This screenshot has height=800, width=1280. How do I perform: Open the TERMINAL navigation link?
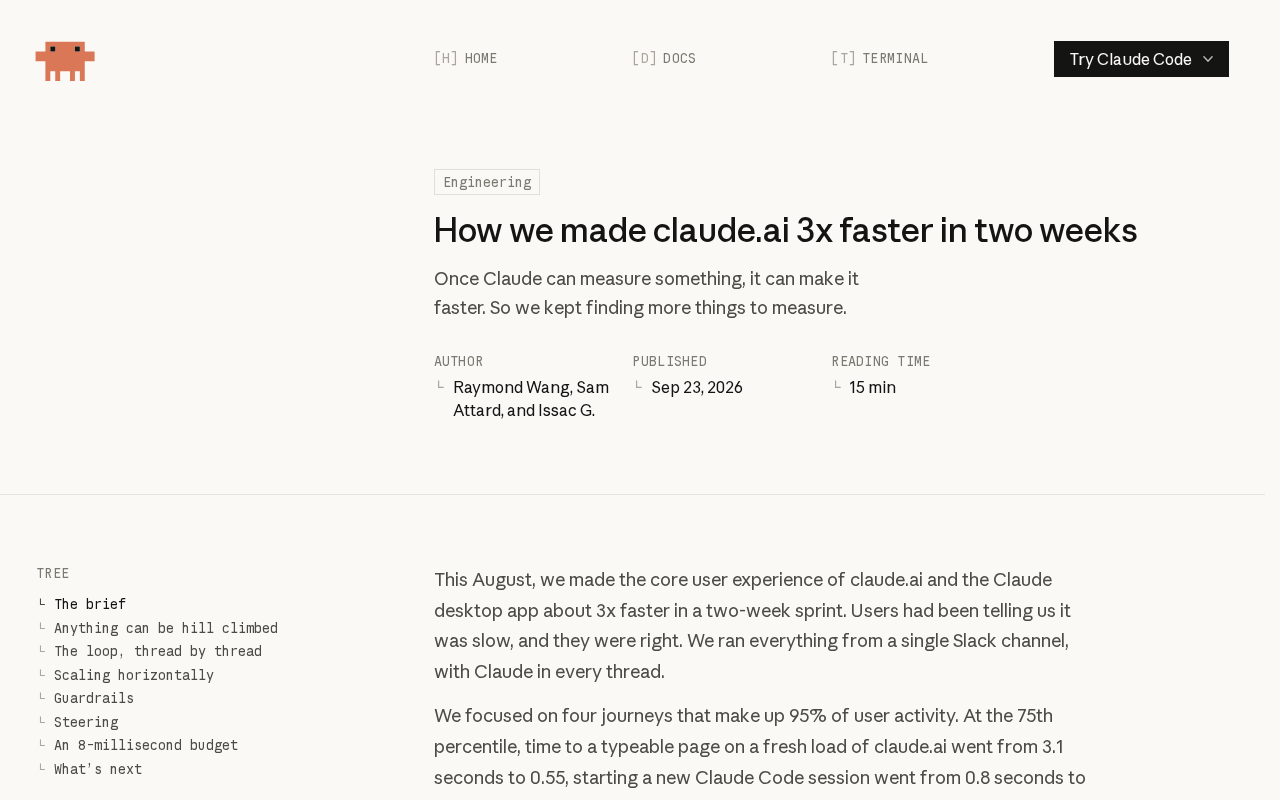coord(880,58)
